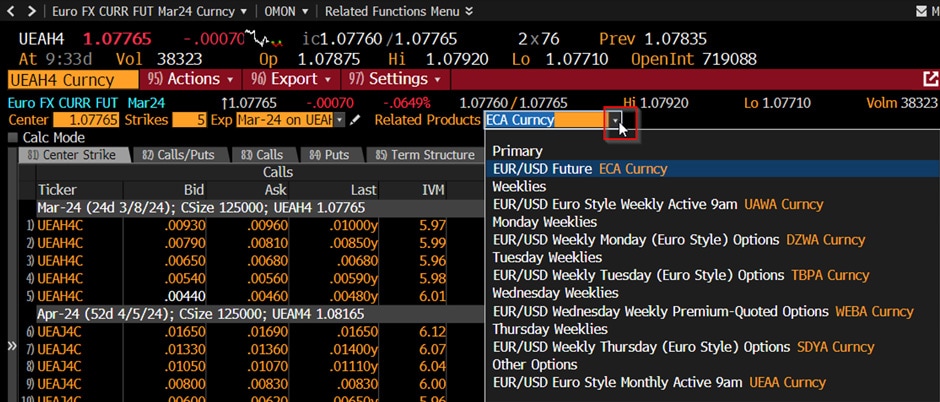Choose EUR/USD Weekly Monday (Euro Style) Options
This screenshot has height=402, width=940.
[678, 240]
